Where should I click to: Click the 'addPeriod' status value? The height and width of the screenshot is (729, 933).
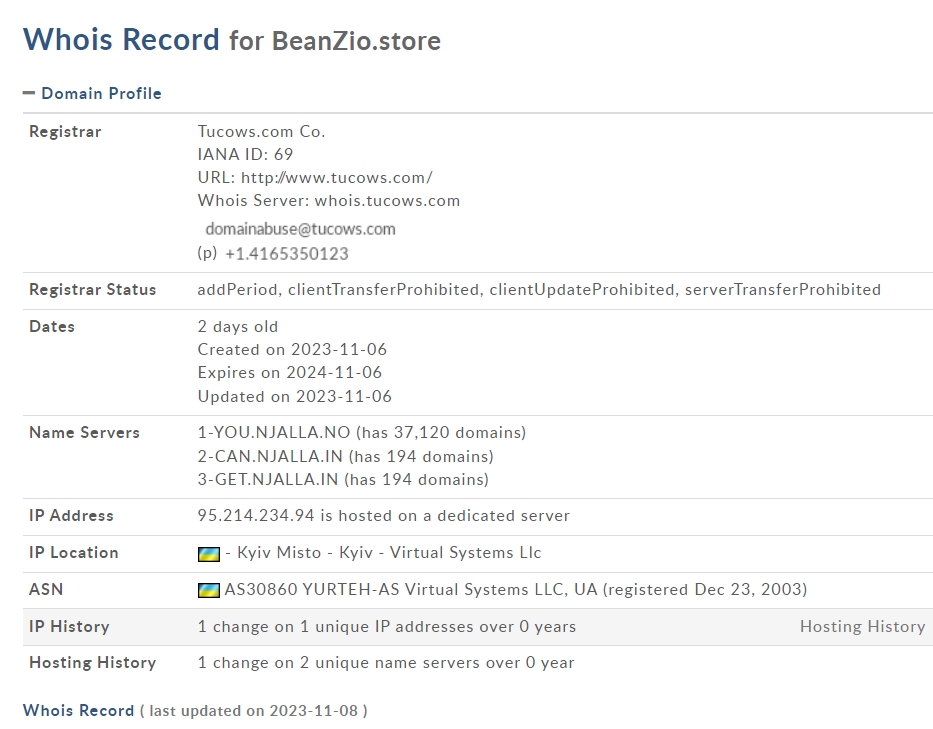tap(237, 290)
